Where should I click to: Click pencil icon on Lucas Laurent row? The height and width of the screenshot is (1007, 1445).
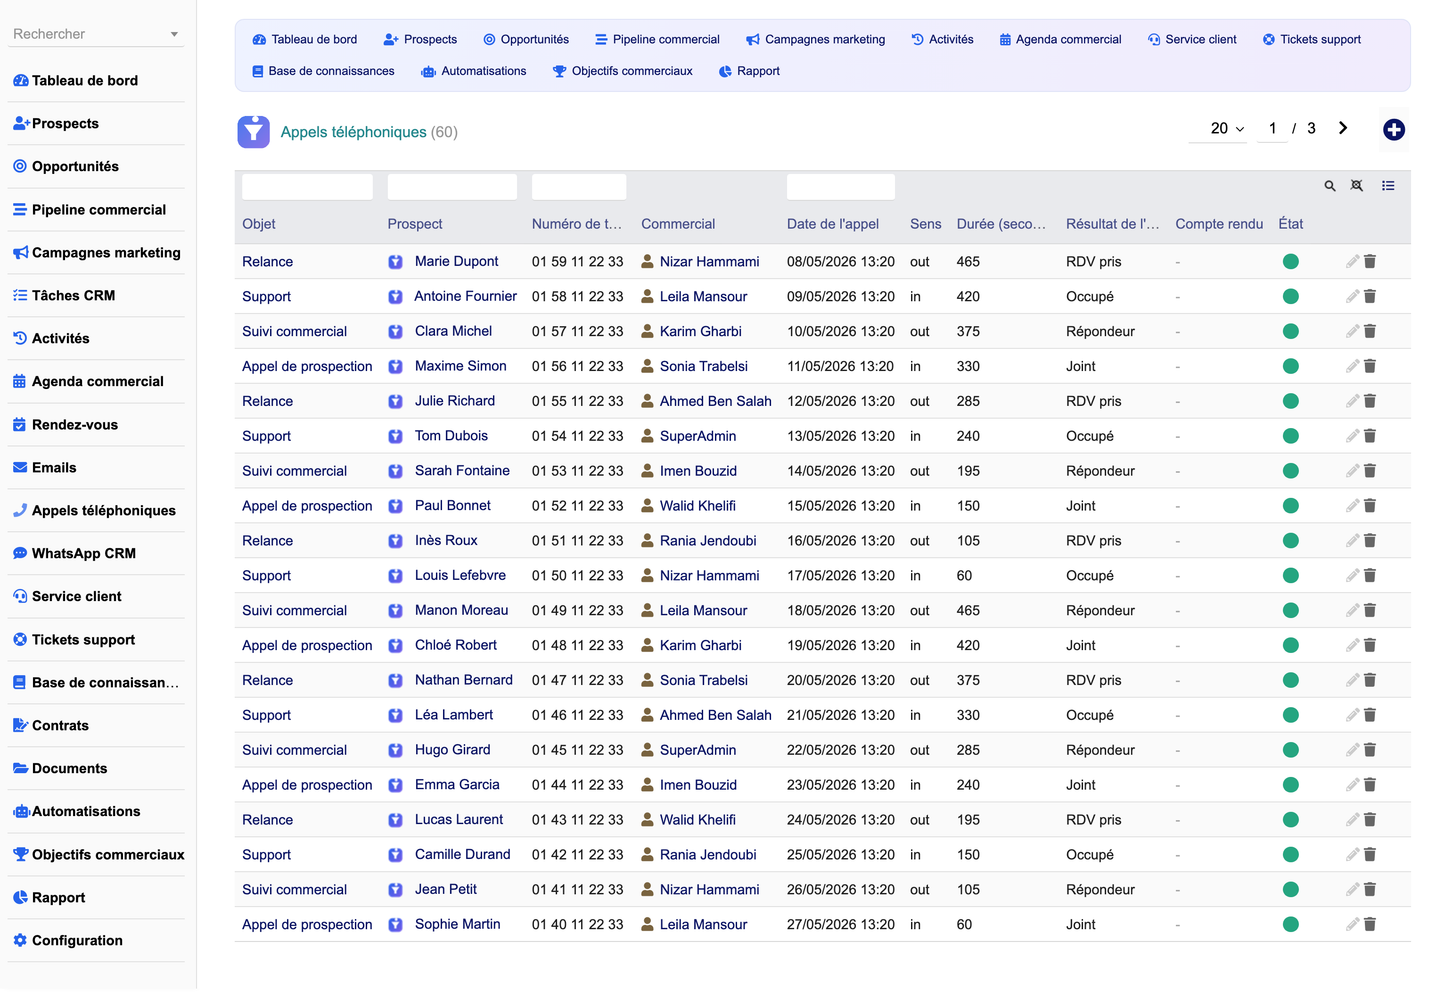1352,820
